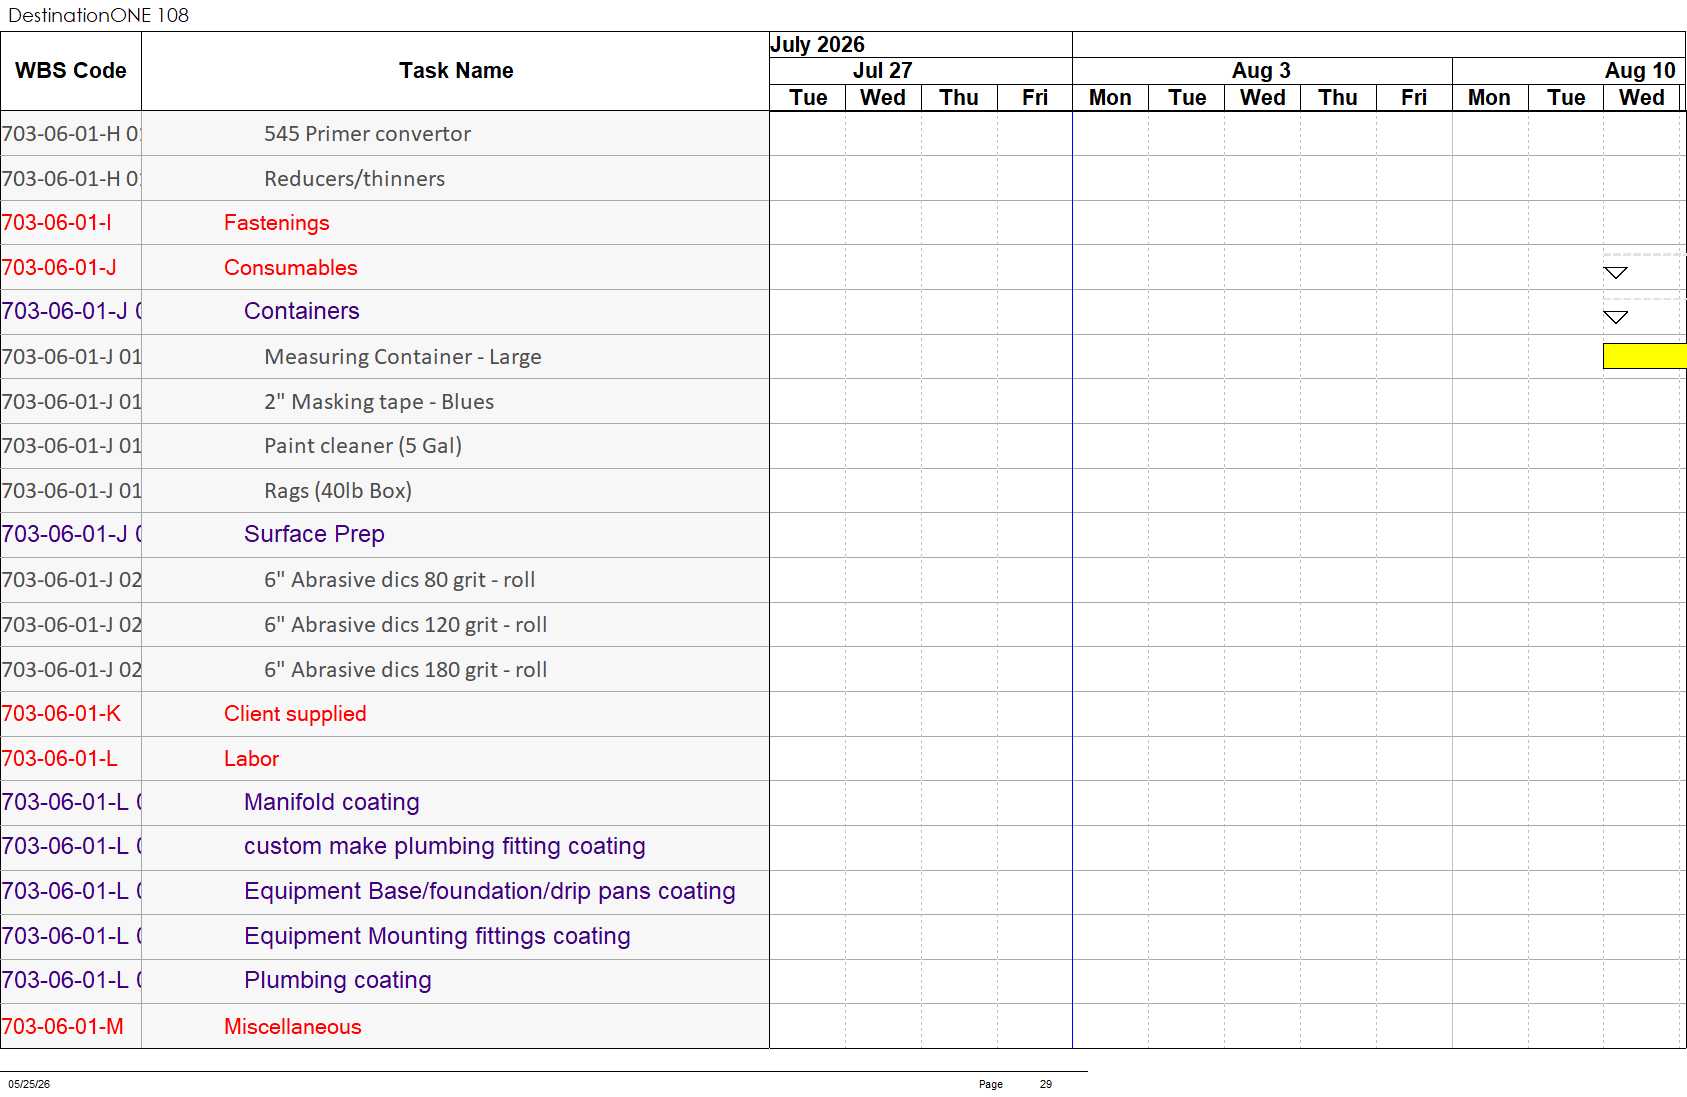Click the Labor group row

pyautogui.click(x=385, y=759)
